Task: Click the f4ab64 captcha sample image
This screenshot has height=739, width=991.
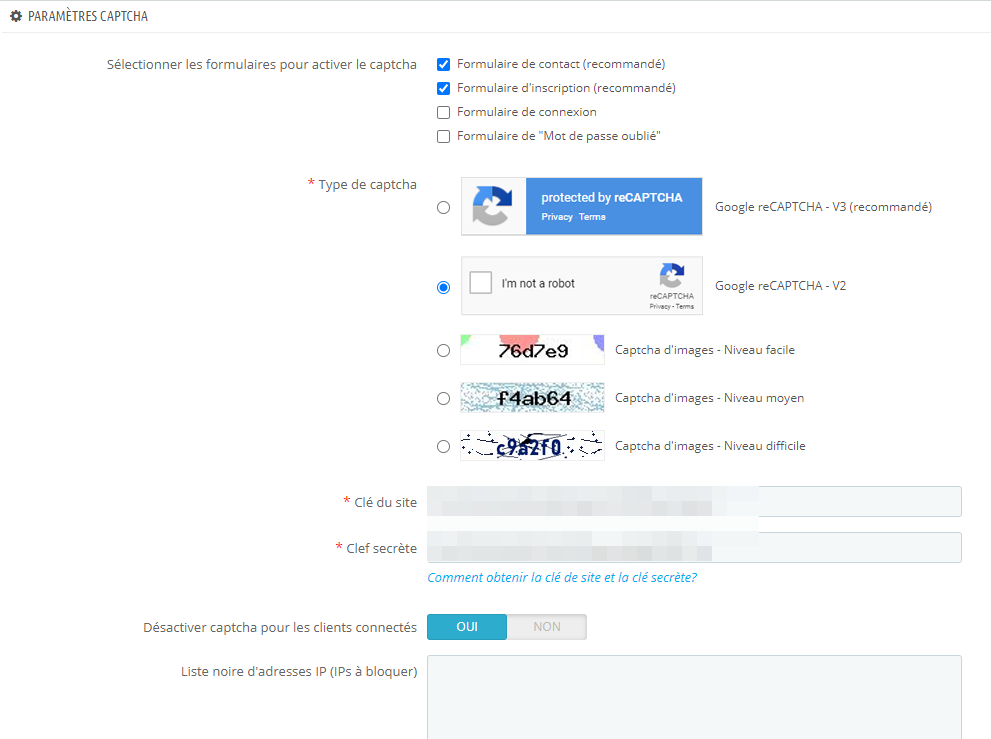Action: [x=532, y=398]
